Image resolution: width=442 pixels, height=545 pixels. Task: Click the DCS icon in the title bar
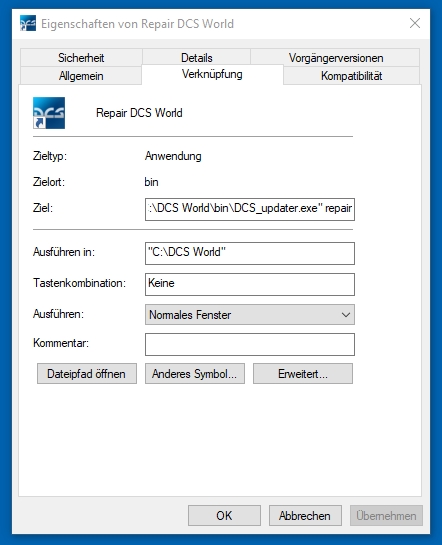28,23
